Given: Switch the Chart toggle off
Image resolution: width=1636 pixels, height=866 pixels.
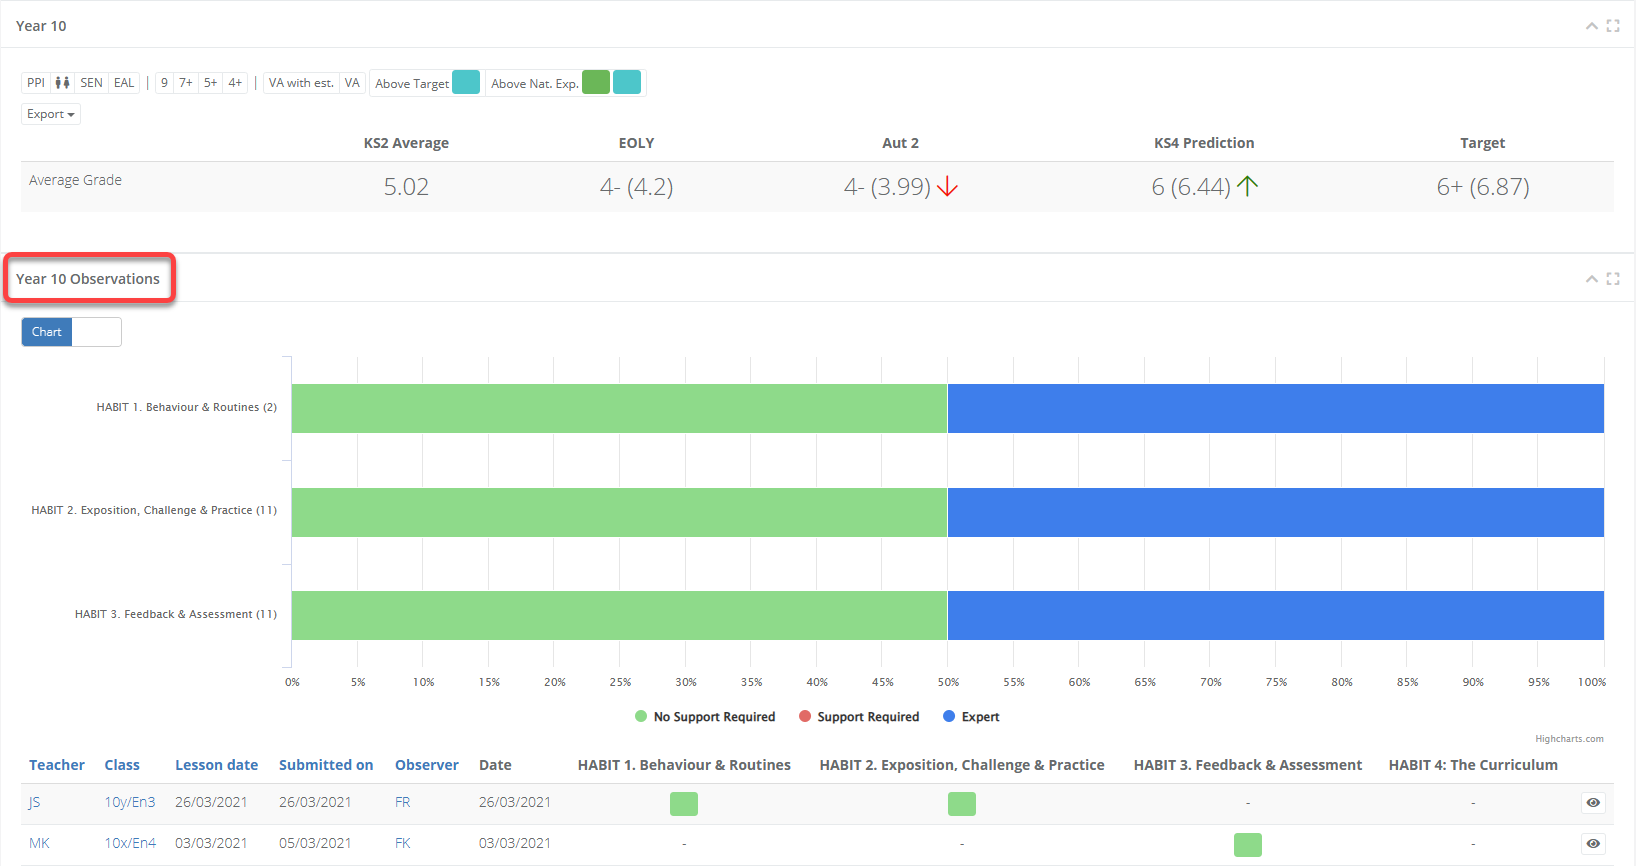Looking at the screenshot, I should 71,332.
